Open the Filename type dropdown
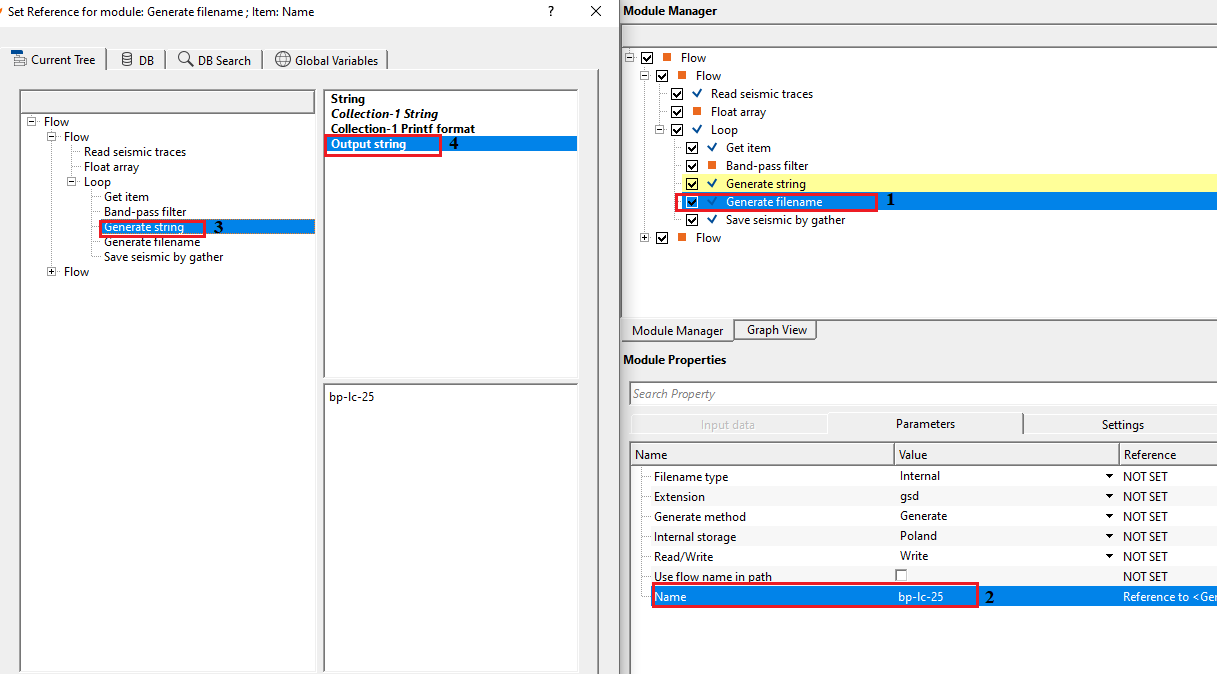Viewport: 1217px width, 674px height. click(x=1108, y=477)
